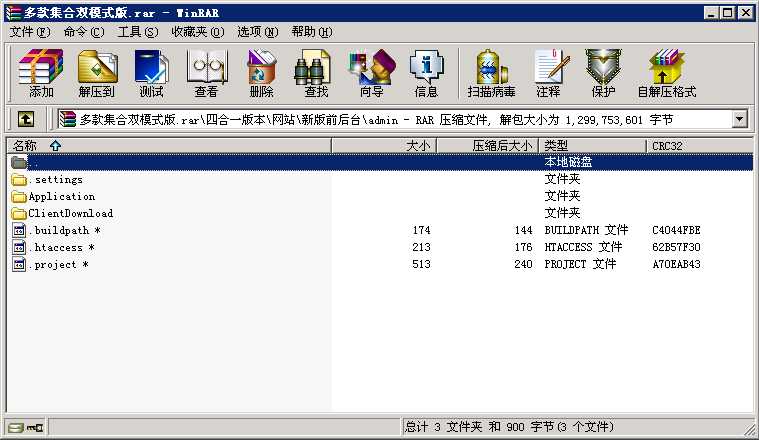Viewport: 759px width, 440px height.
Task: Click the status bar totals text
Action: 509,427
